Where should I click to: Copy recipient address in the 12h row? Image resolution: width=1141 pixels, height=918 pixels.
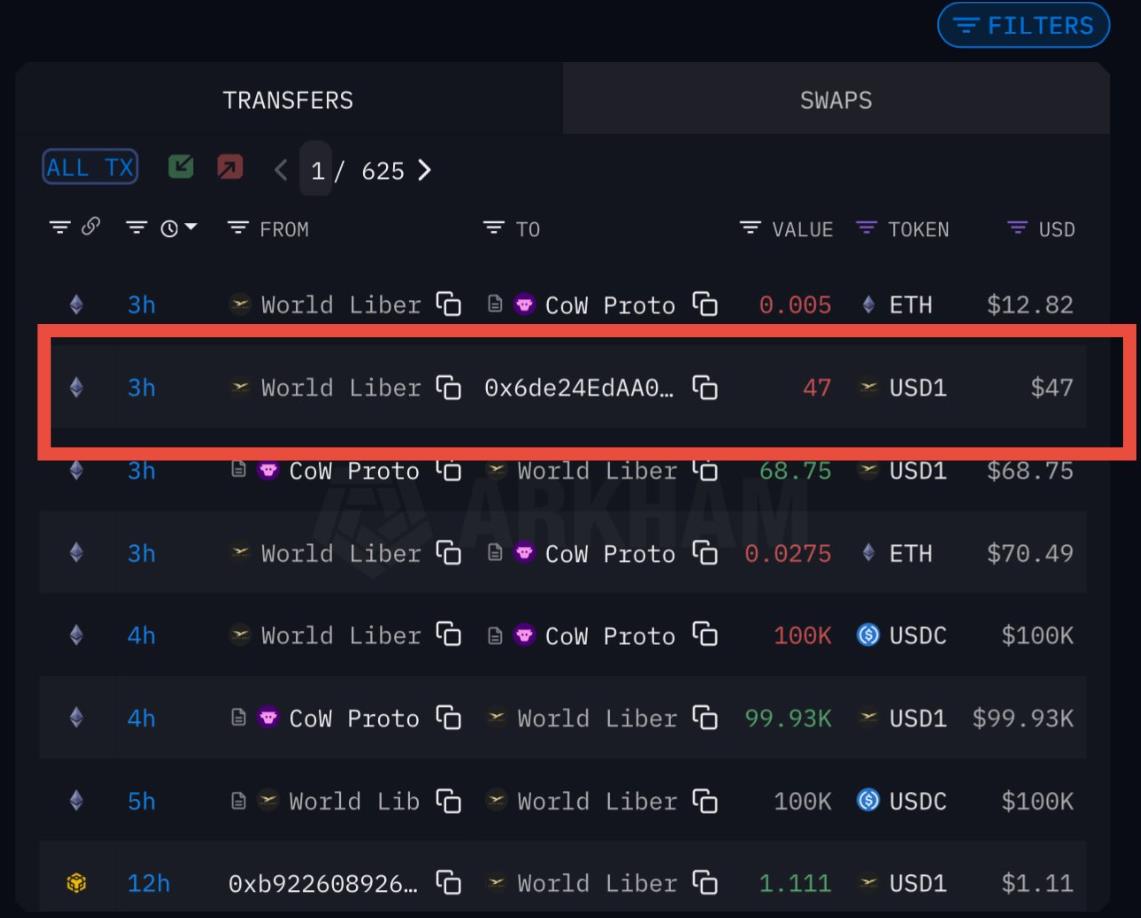(704, 883)
